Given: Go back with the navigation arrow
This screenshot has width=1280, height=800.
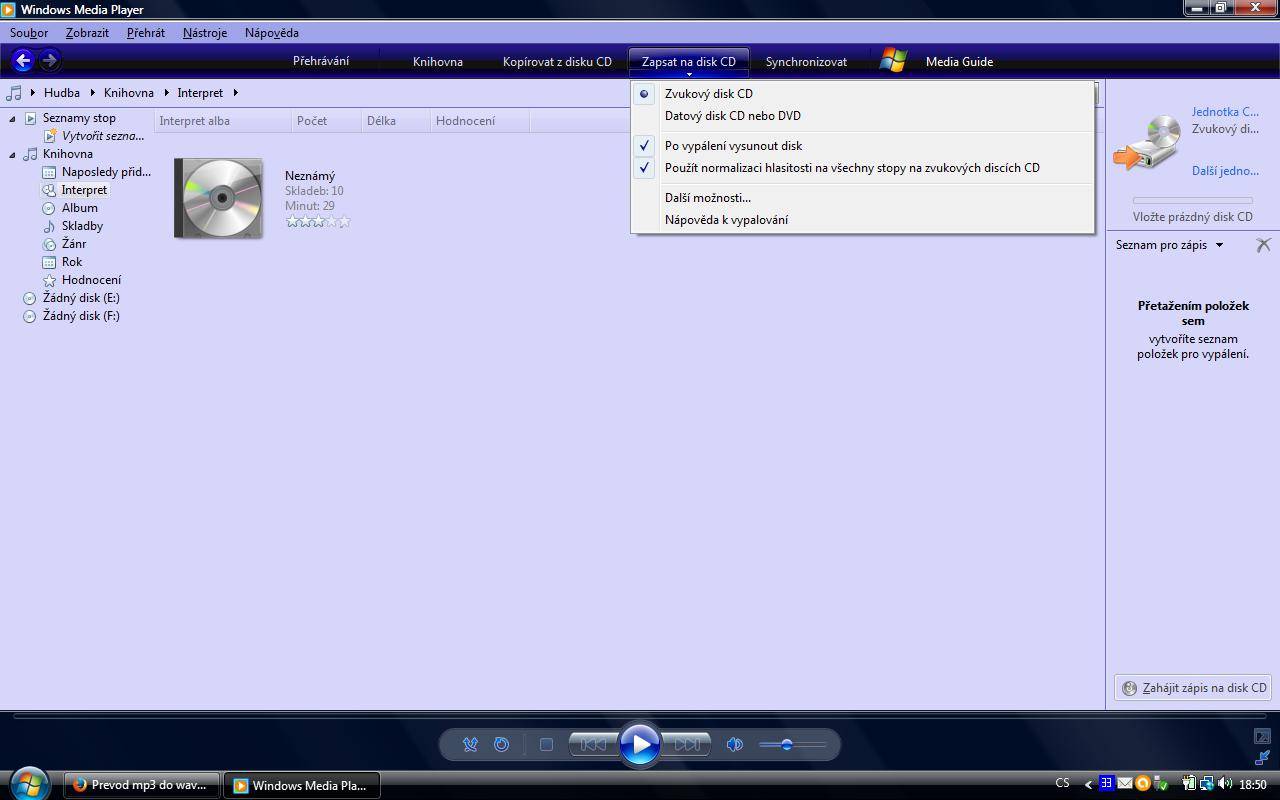Looking at the screenshot, I should pos(23,61).
